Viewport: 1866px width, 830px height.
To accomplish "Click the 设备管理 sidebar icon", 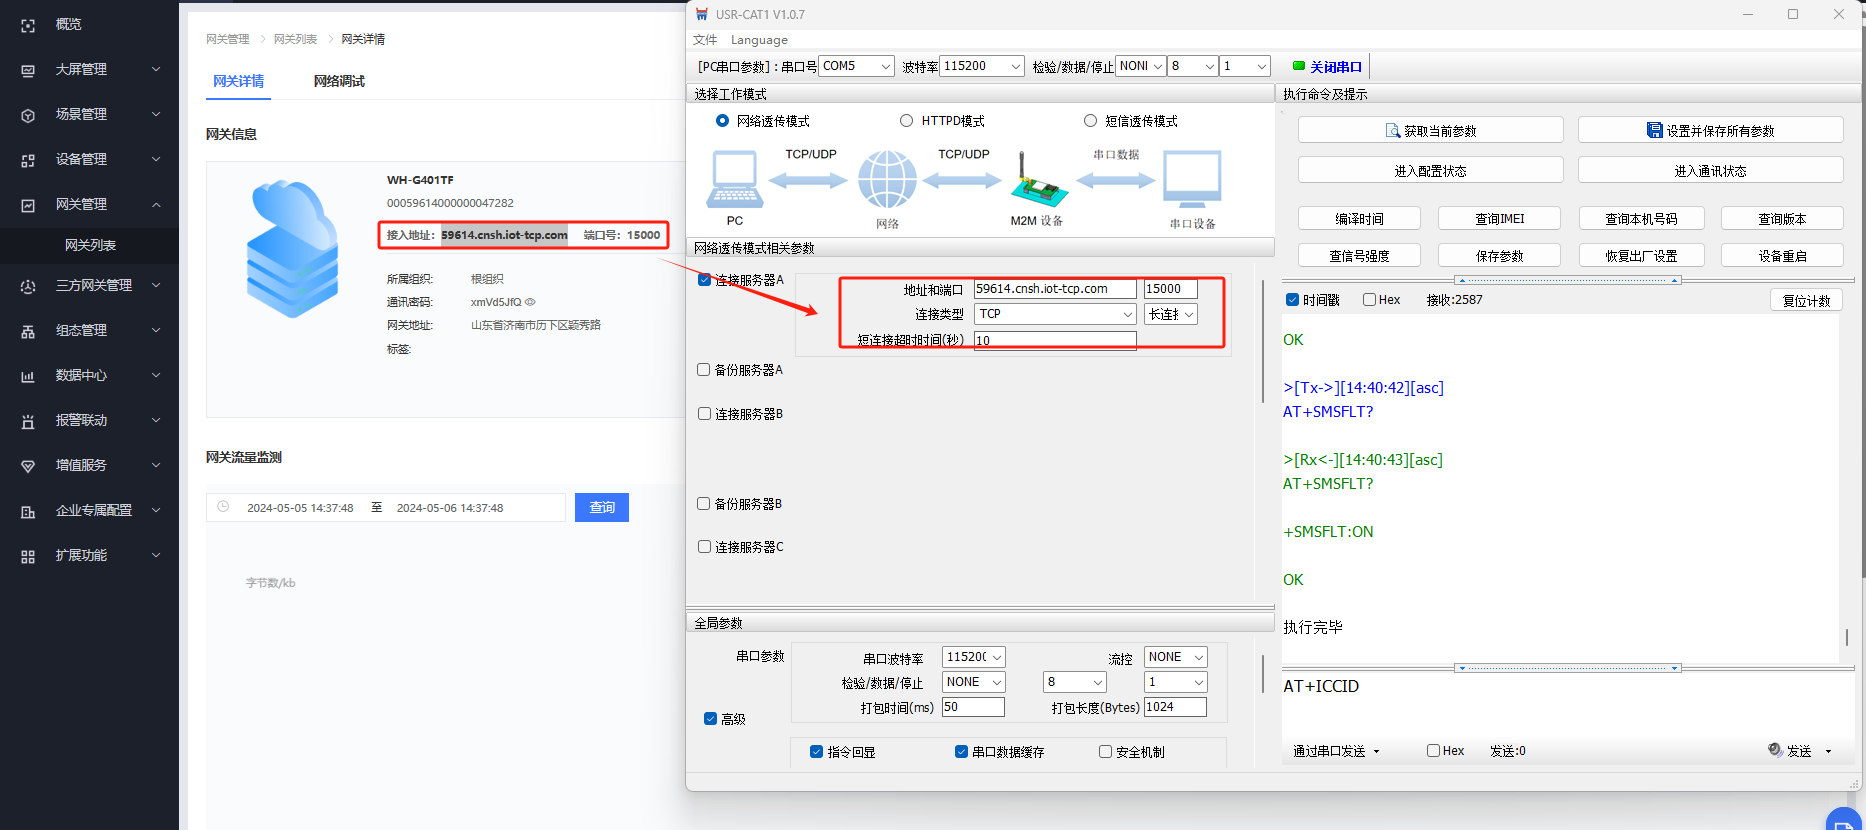I will tap(28, 160).
